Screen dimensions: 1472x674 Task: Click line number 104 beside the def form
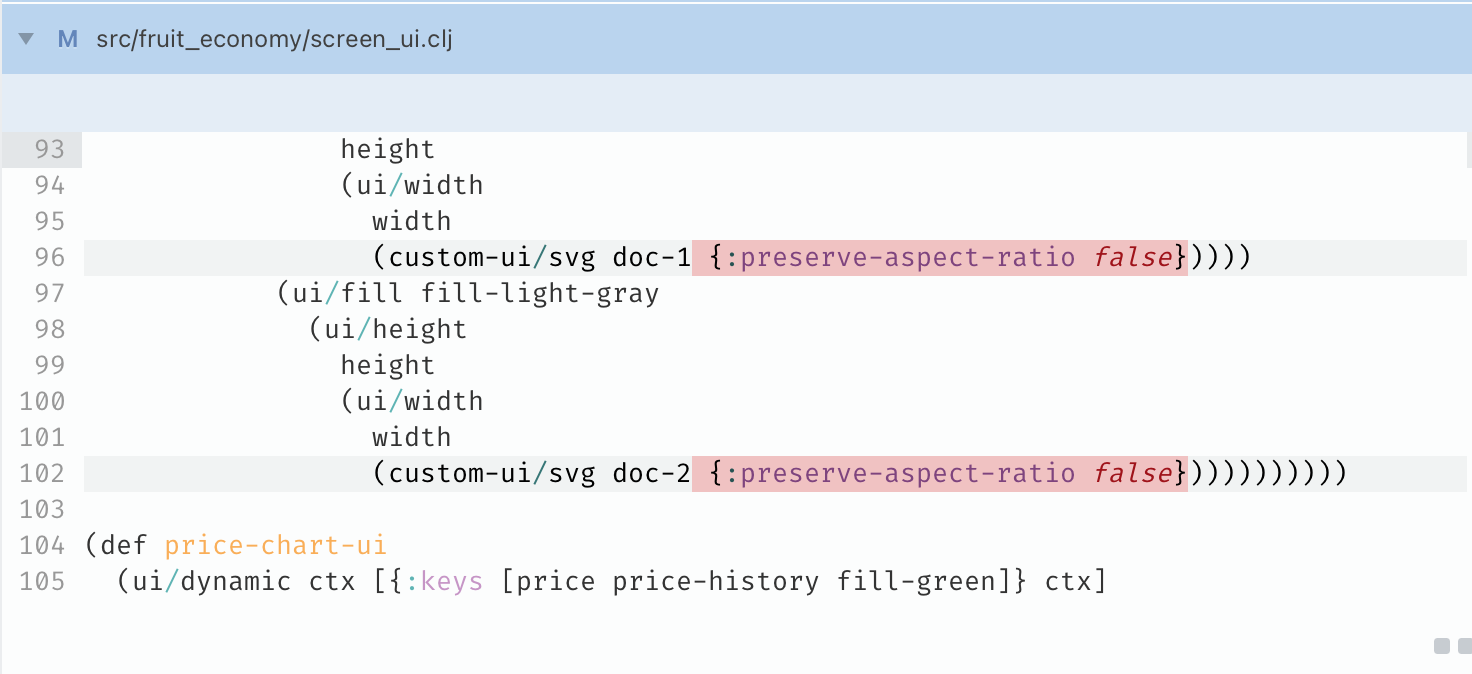(x=44, y=545)
